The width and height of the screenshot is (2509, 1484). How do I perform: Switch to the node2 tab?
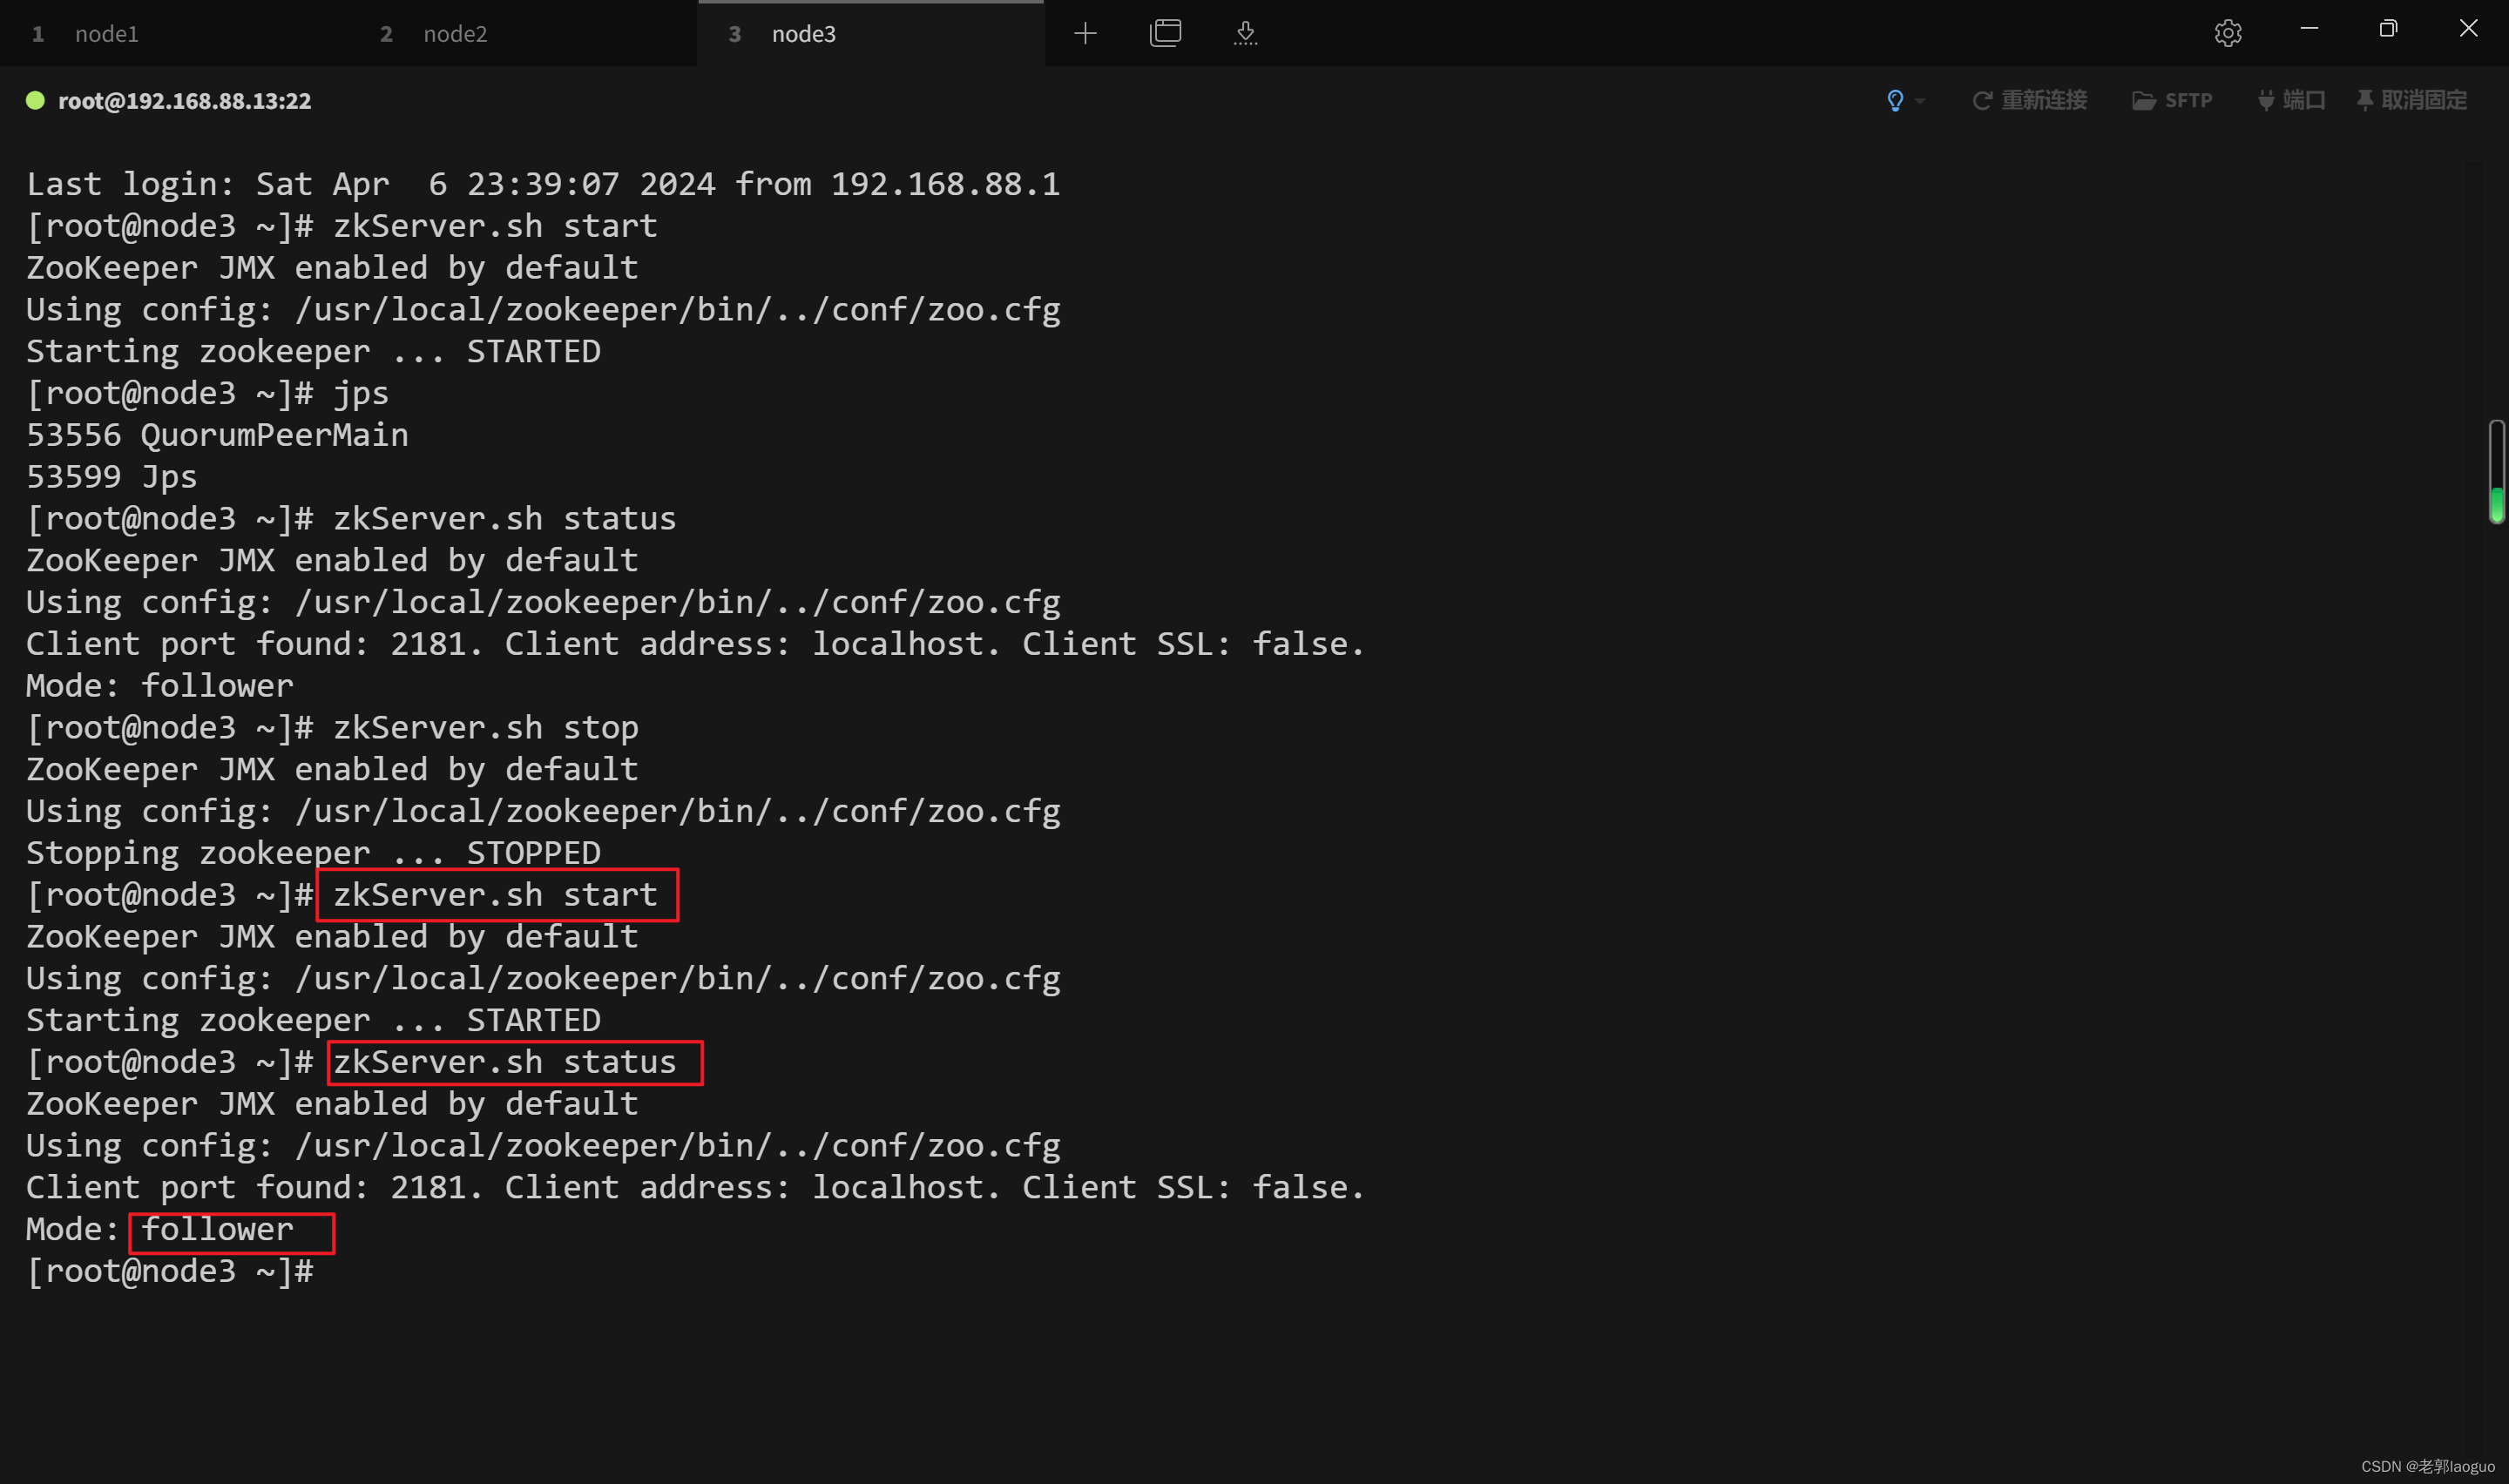(455, 34)
